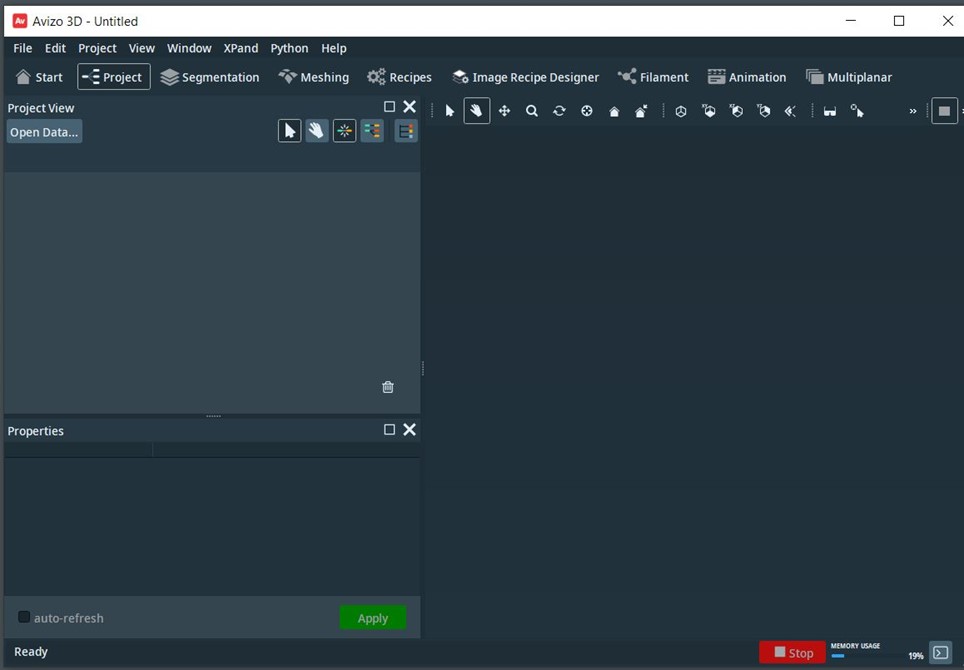Click the Set Home icon
The image size is (964, 670).
click(x=641, y=111)
